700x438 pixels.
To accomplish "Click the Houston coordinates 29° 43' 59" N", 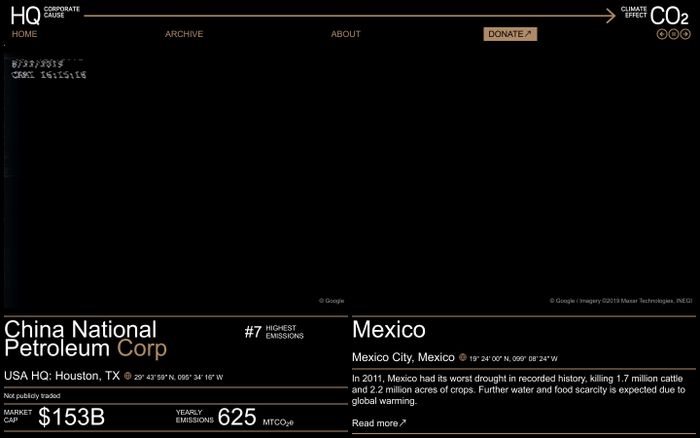I will [x=179, y=377].
